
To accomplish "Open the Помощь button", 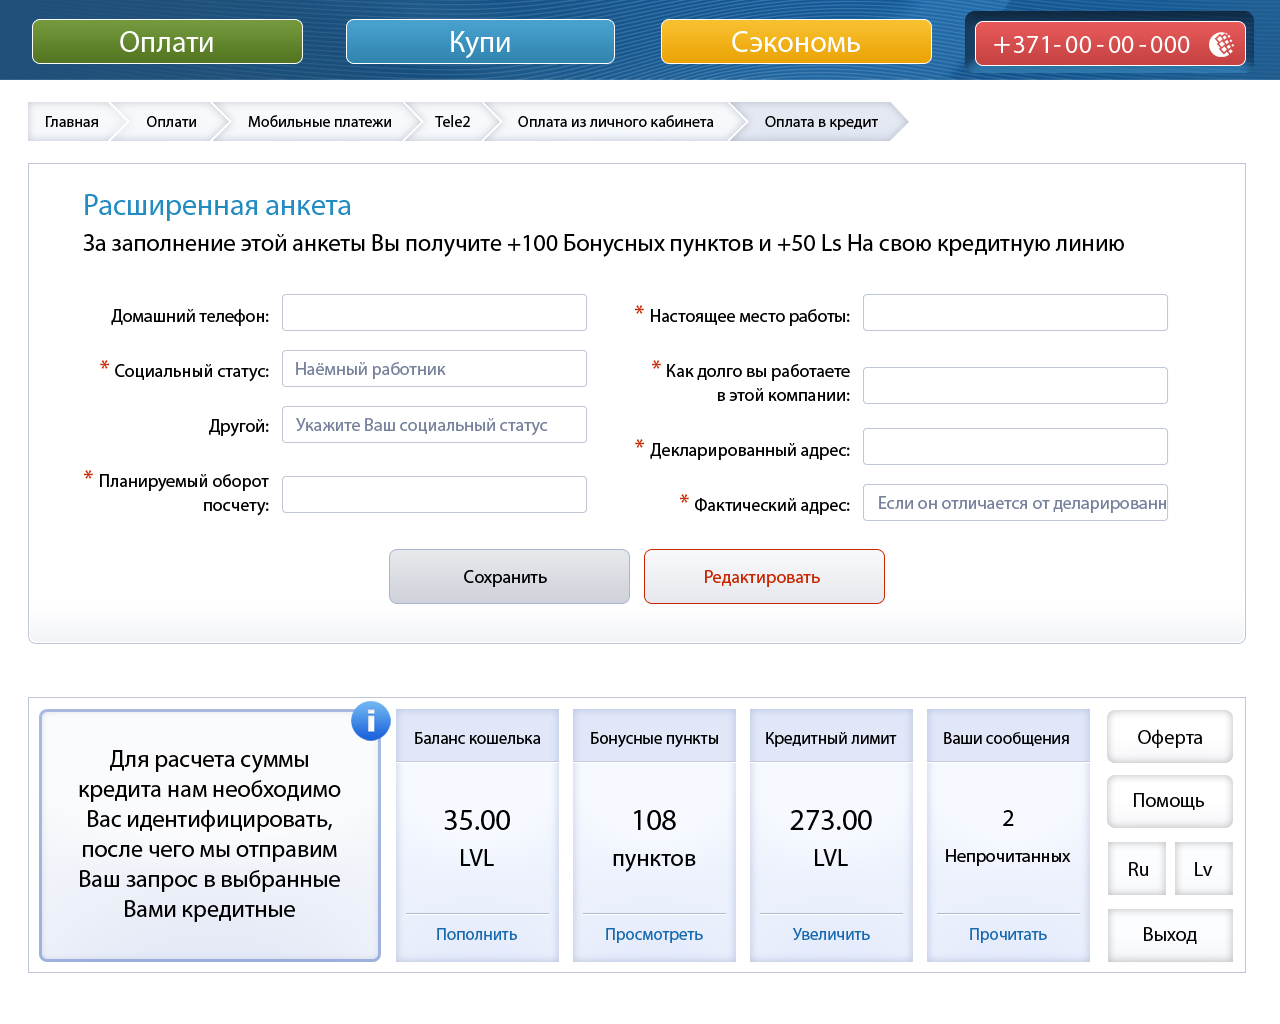I will click(x=1170, y=801).
